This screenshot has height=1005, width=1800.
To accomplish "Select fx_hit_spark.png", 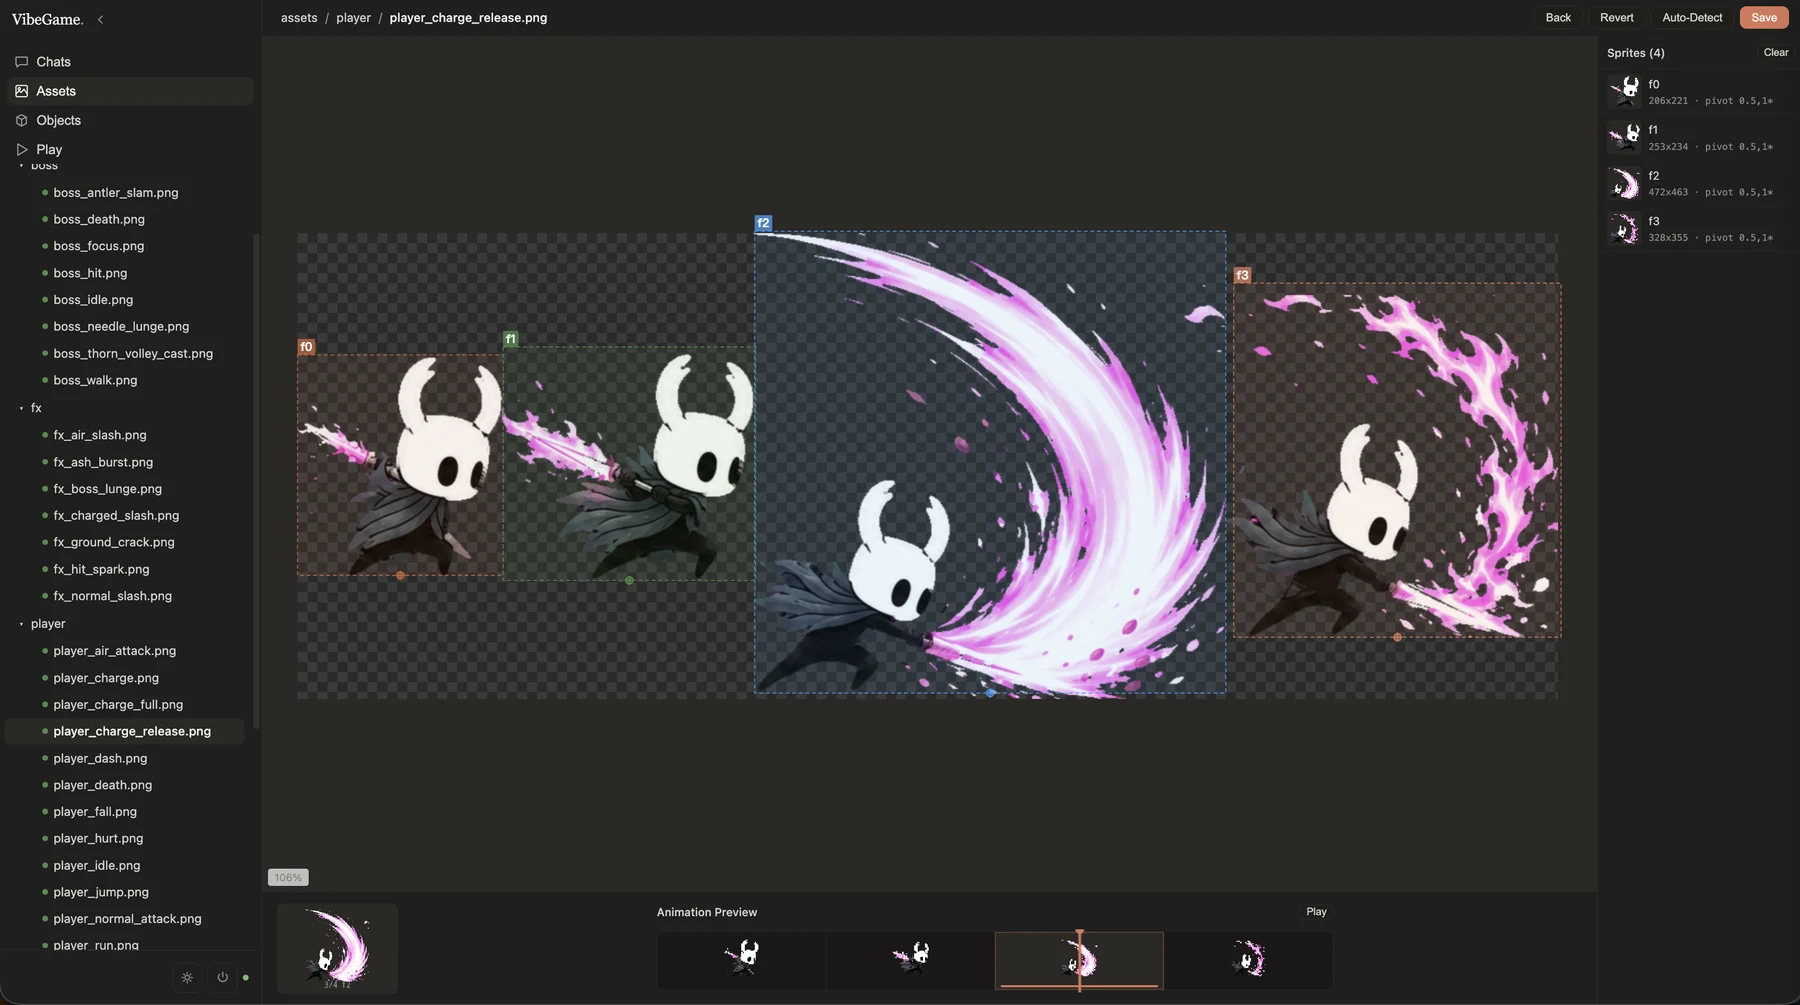I will point(101,569).
